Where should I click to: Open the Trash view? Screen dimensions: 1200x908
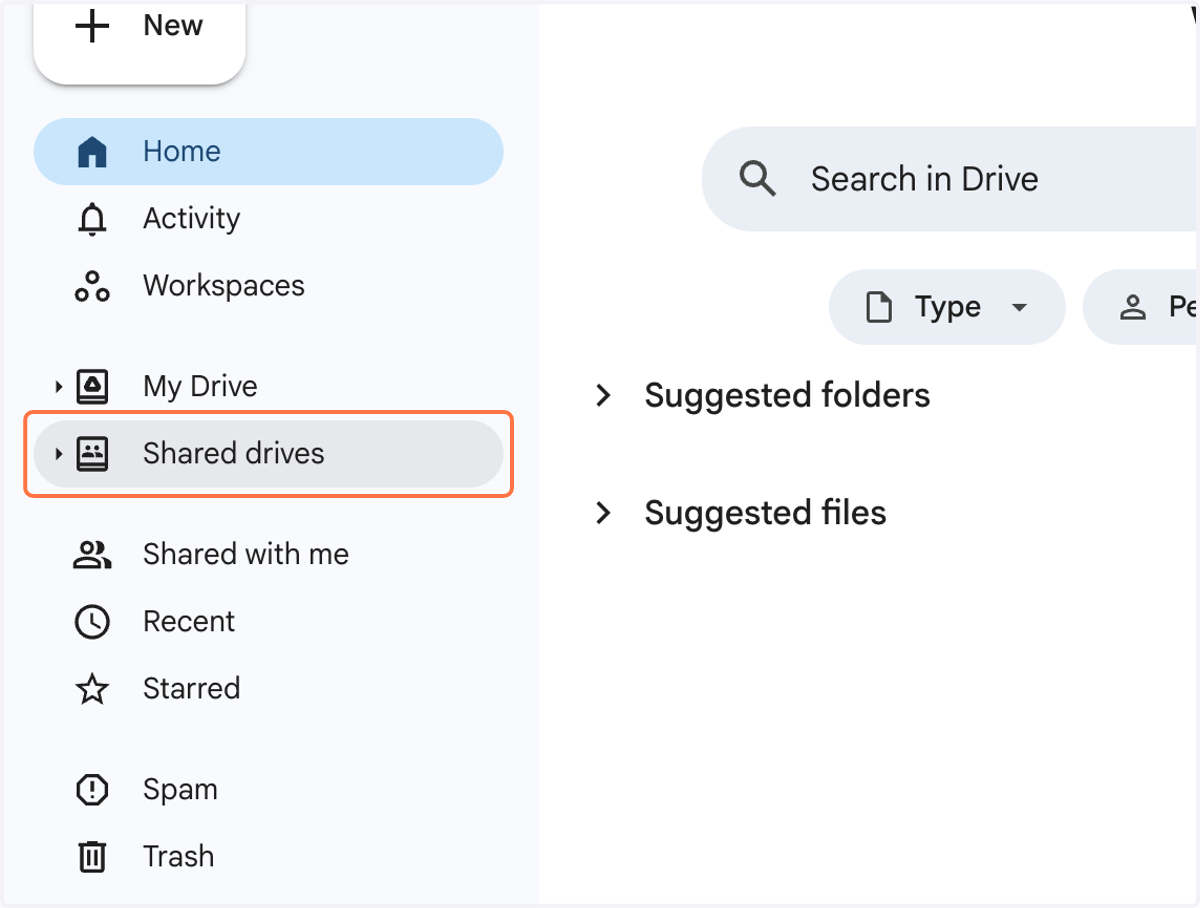[268, 857]
